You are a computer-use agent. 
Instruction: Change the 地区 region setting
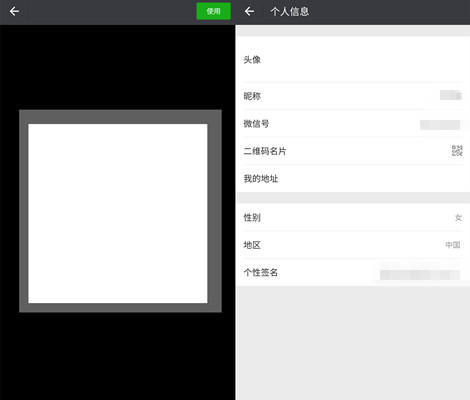point(353,245)
